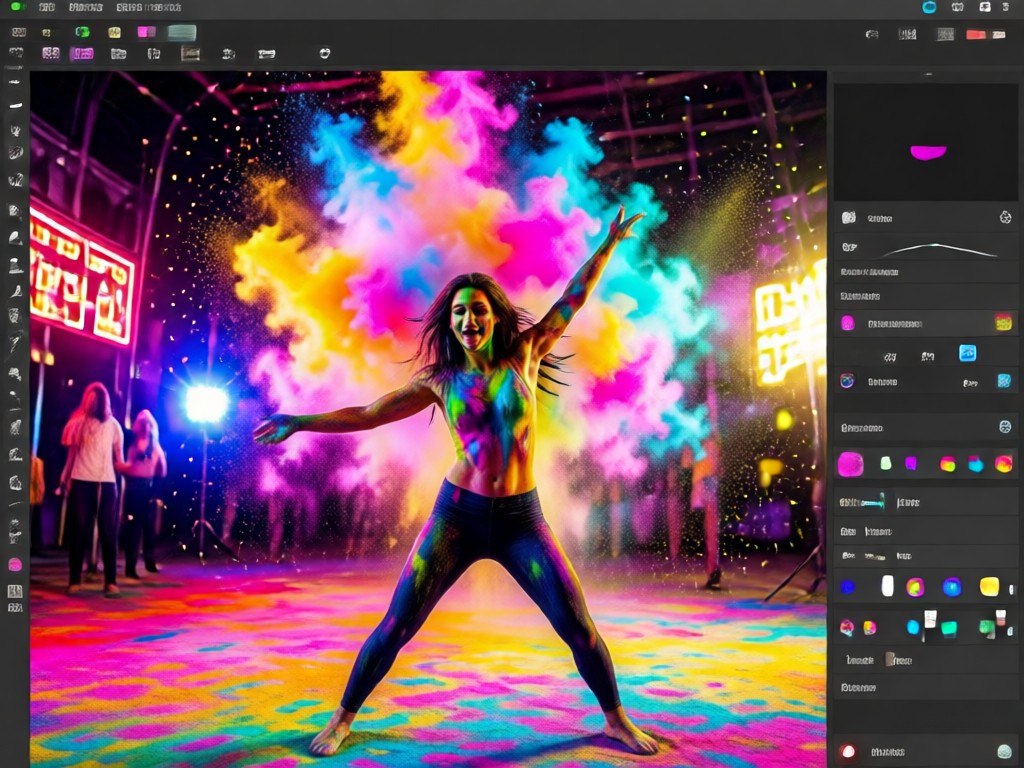This screenshot has width=1024, height=768.
Task: Click the magenta brush preview in right panel
Action: [928, 152]
